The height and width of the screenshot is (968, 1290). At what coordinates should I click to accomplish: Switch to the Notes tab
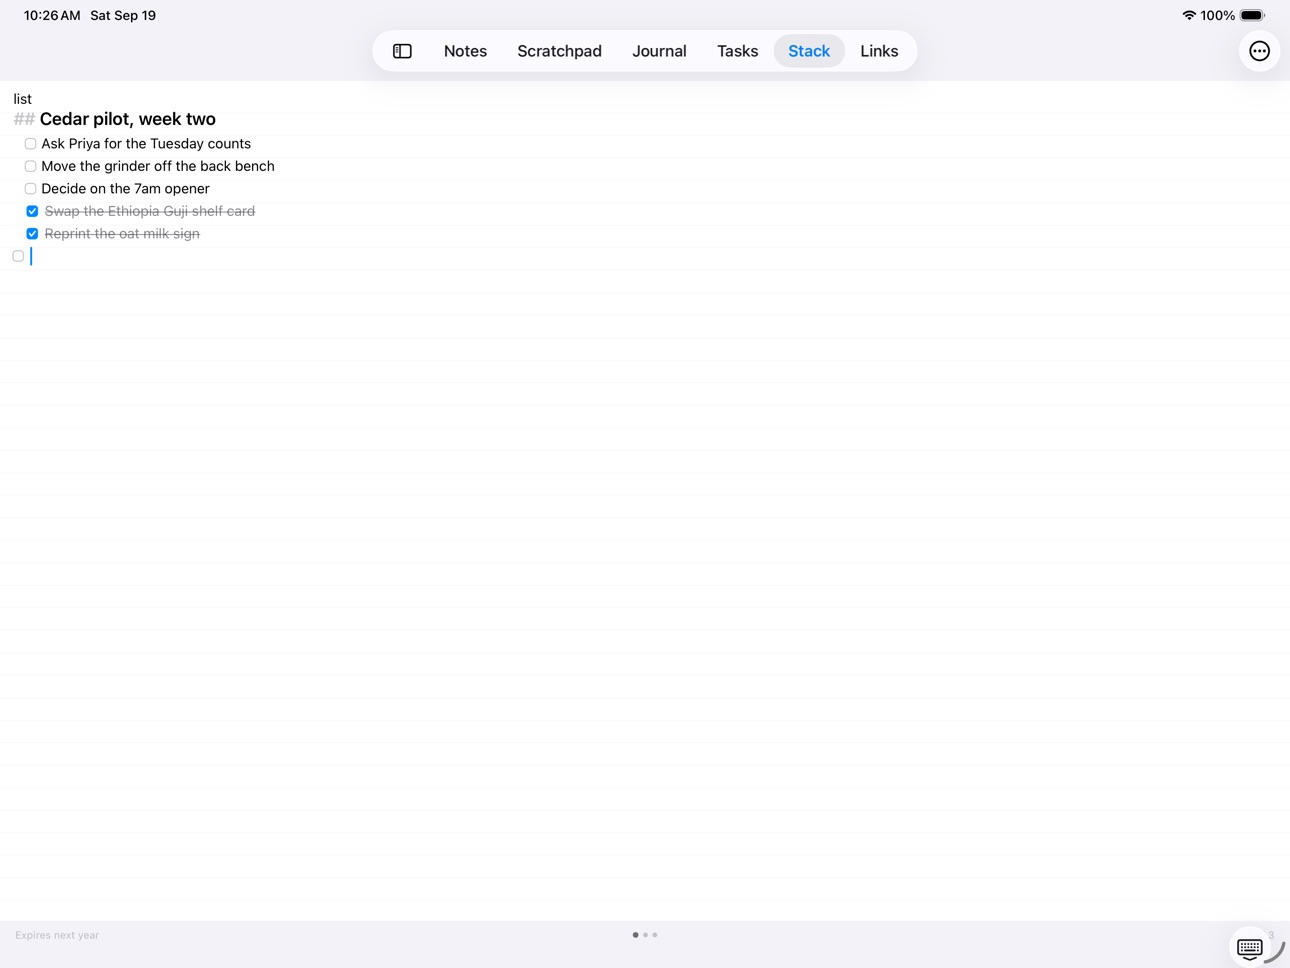[465, 51]
